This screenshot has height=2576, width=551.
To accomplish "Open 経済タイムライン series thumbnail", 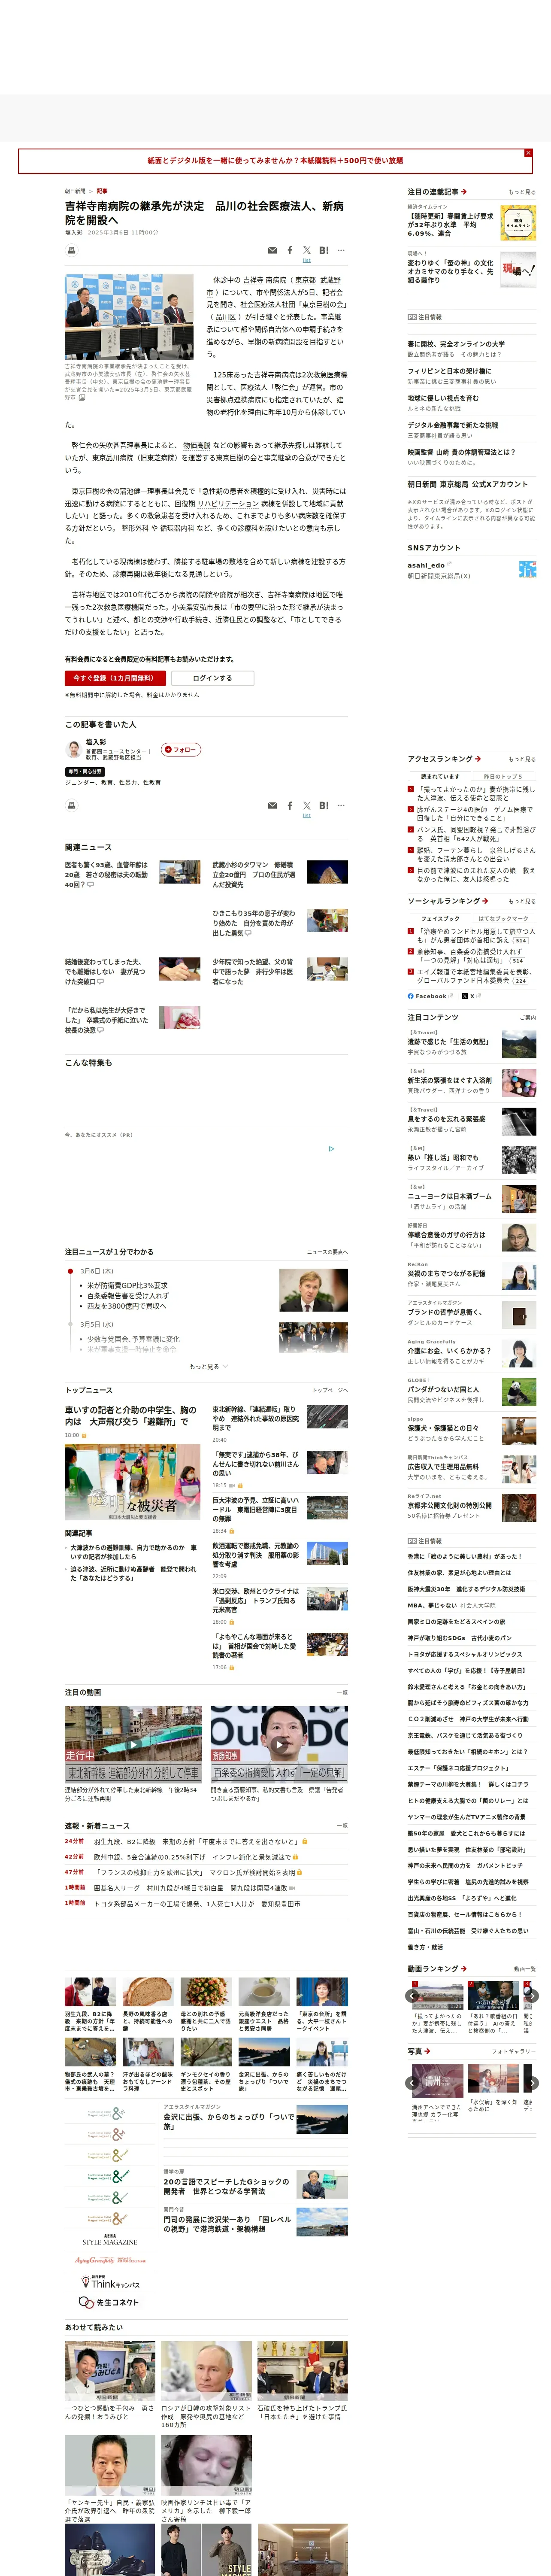I will (x=518, y=223).
